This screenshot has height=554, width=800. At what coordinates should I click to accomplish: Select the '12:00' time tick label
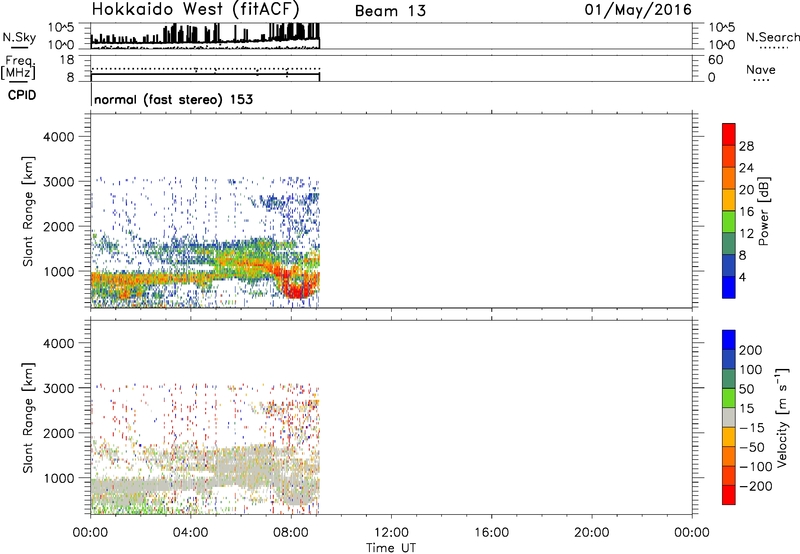click(x=391, y=533)
